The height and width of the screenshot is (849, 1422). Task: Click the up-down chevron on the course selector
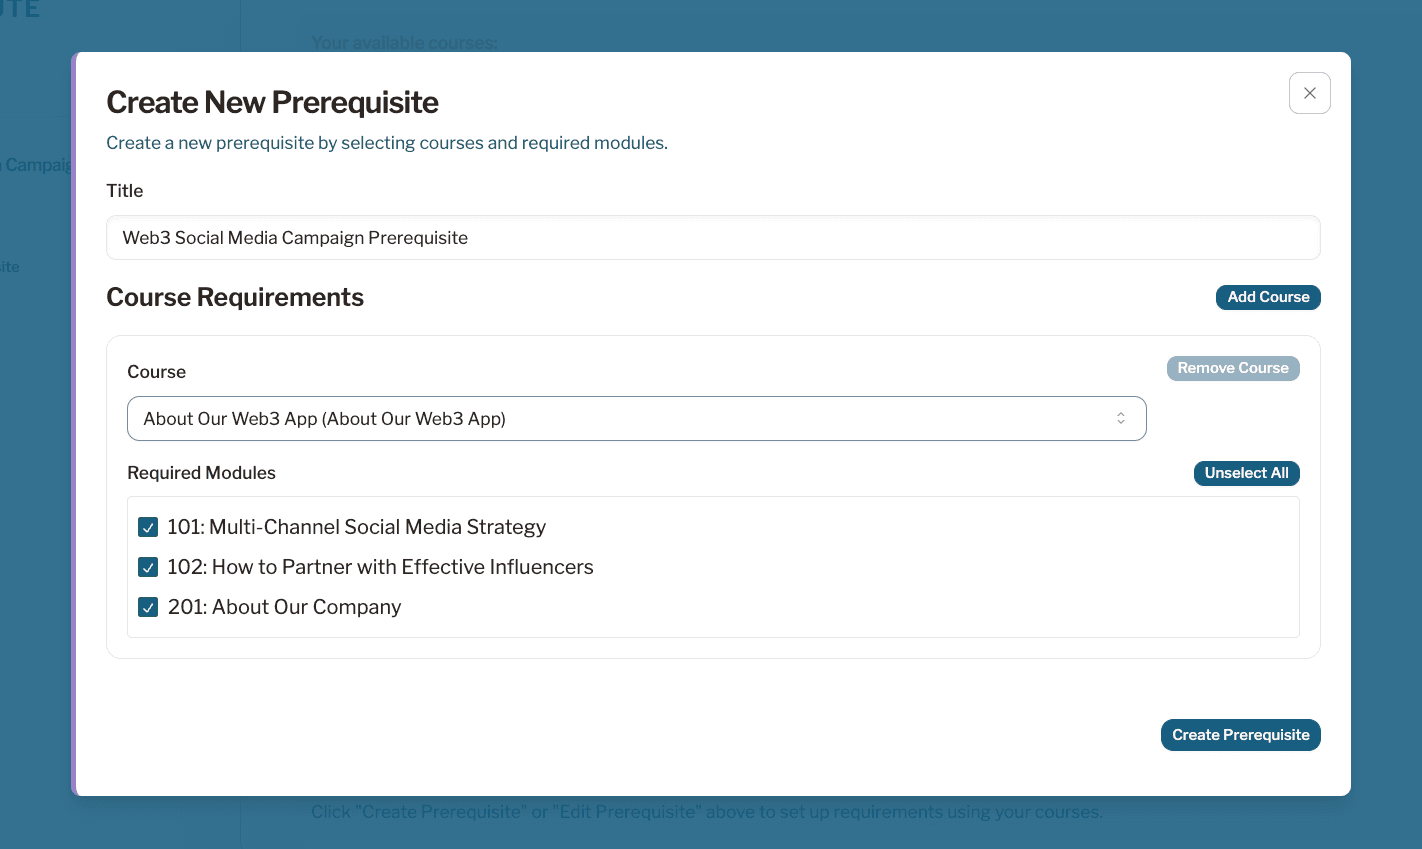click(x=1120, y=418)
